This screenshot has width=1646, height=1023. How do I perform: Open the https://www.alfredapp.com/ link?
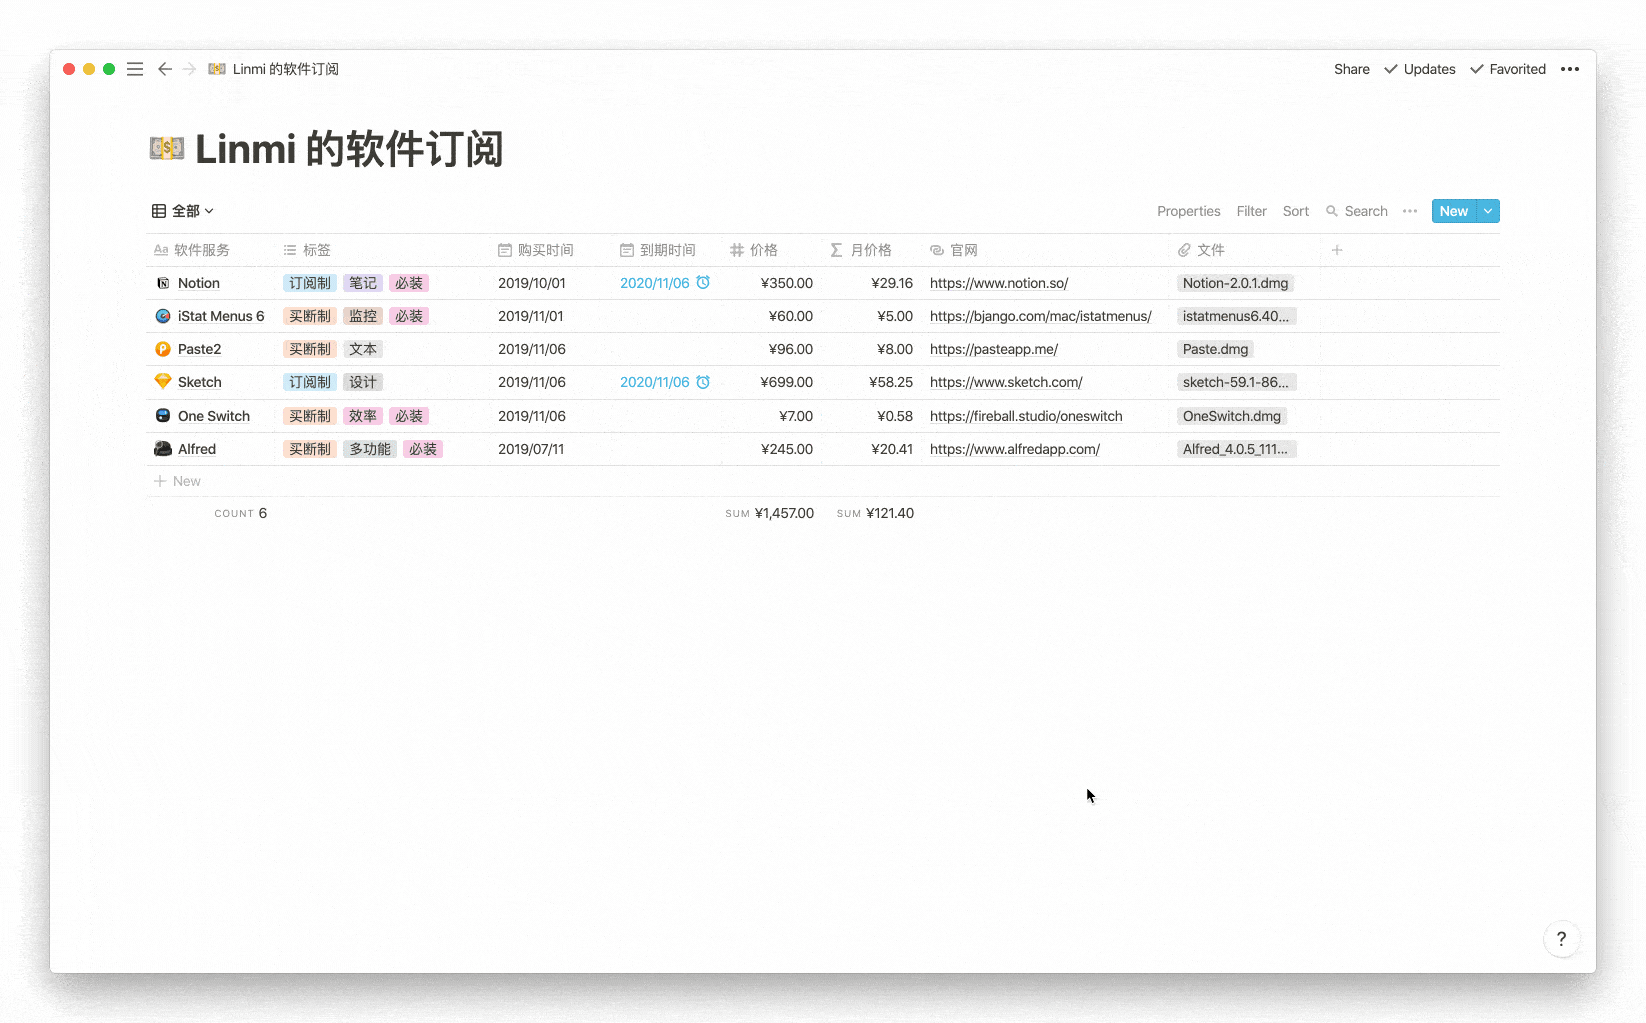tap(1015, 449)
